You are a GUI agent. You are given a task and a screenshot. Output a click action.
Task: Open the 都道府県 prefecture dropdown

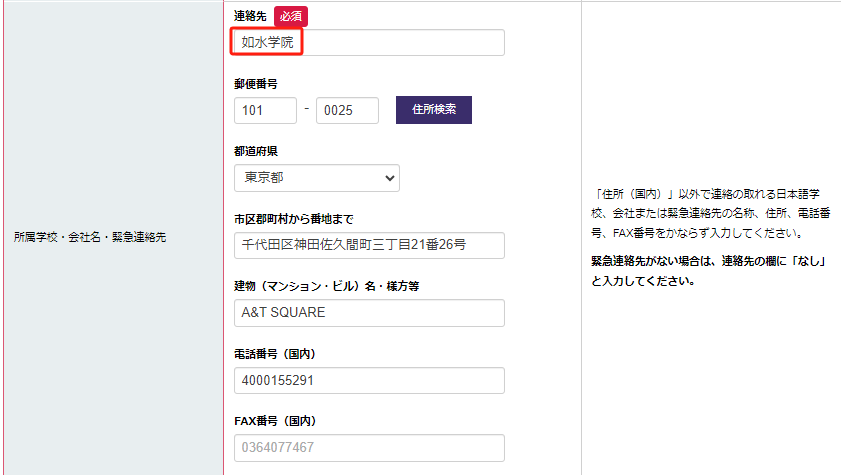317,178
